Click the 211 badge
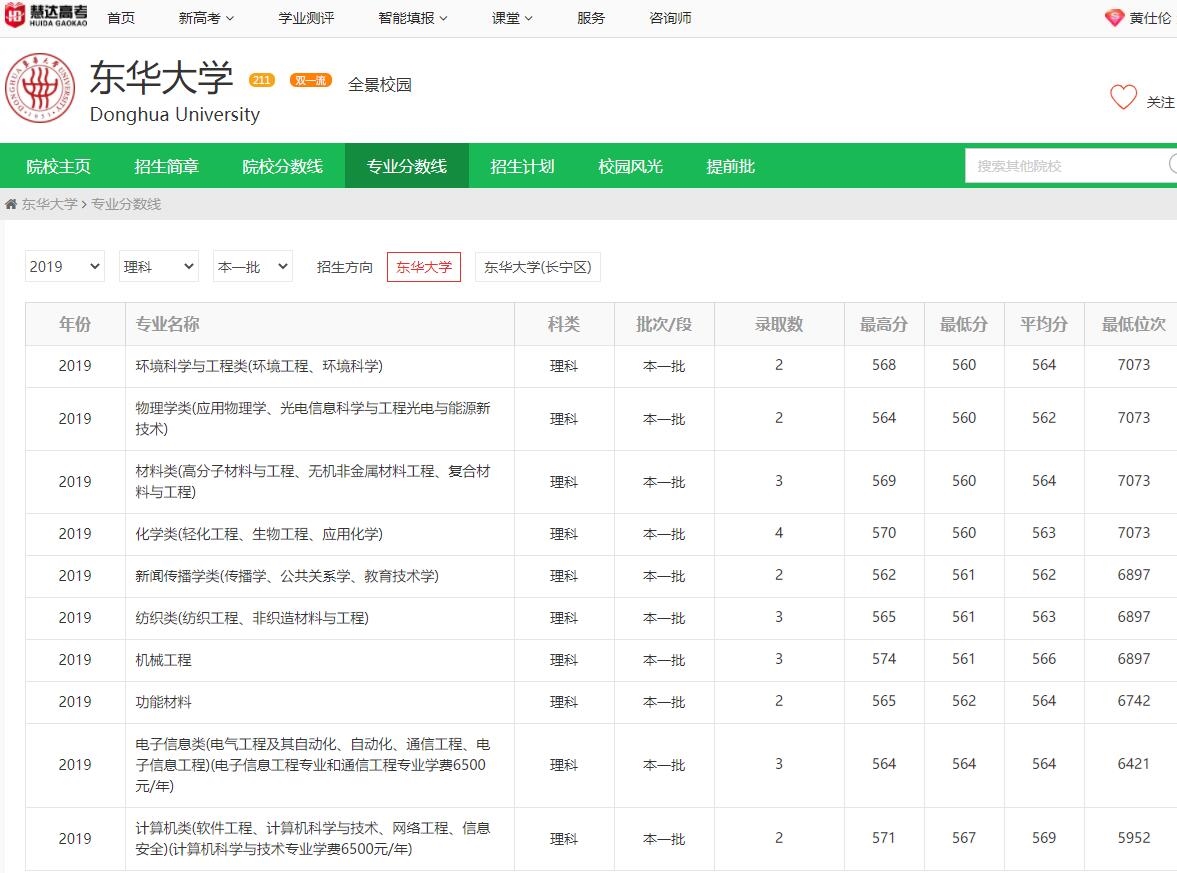This screenshot has height=873, width=1177. click(261, 80)
